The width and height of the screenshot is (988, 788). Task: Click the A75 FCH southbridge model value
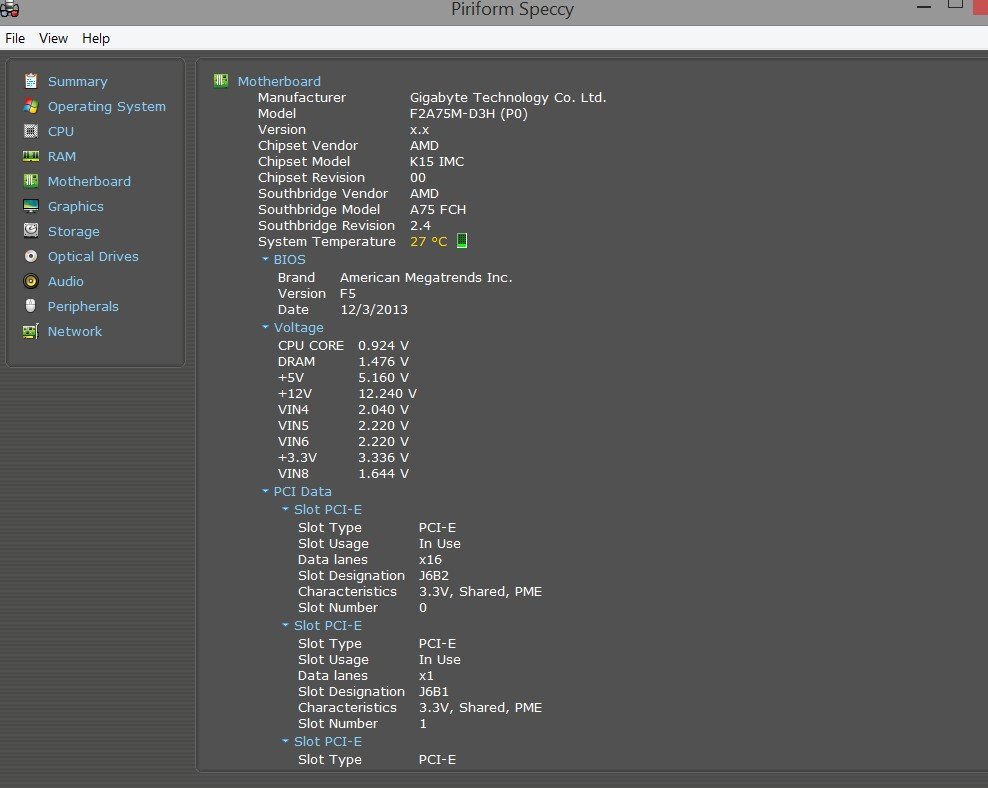click(438, 209)
